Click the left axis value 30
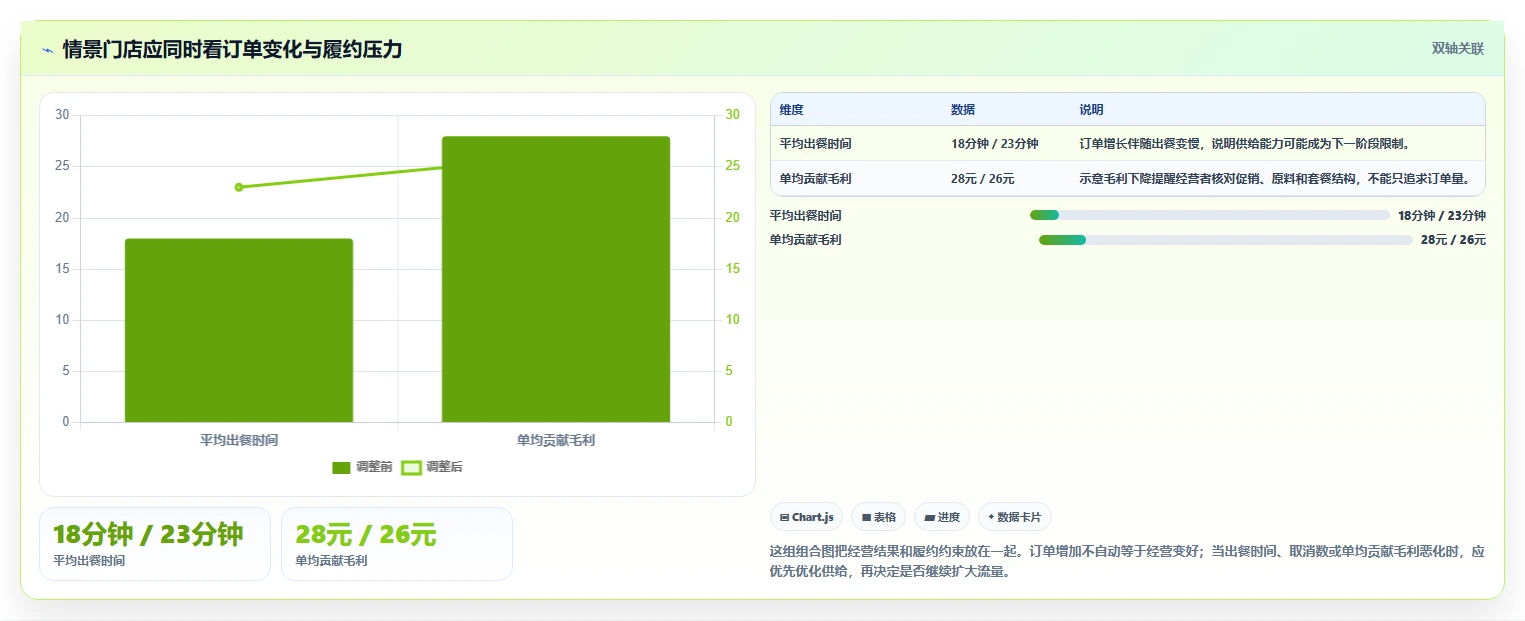Screen dimensions: 1525x621 click(x=62, y=115)
